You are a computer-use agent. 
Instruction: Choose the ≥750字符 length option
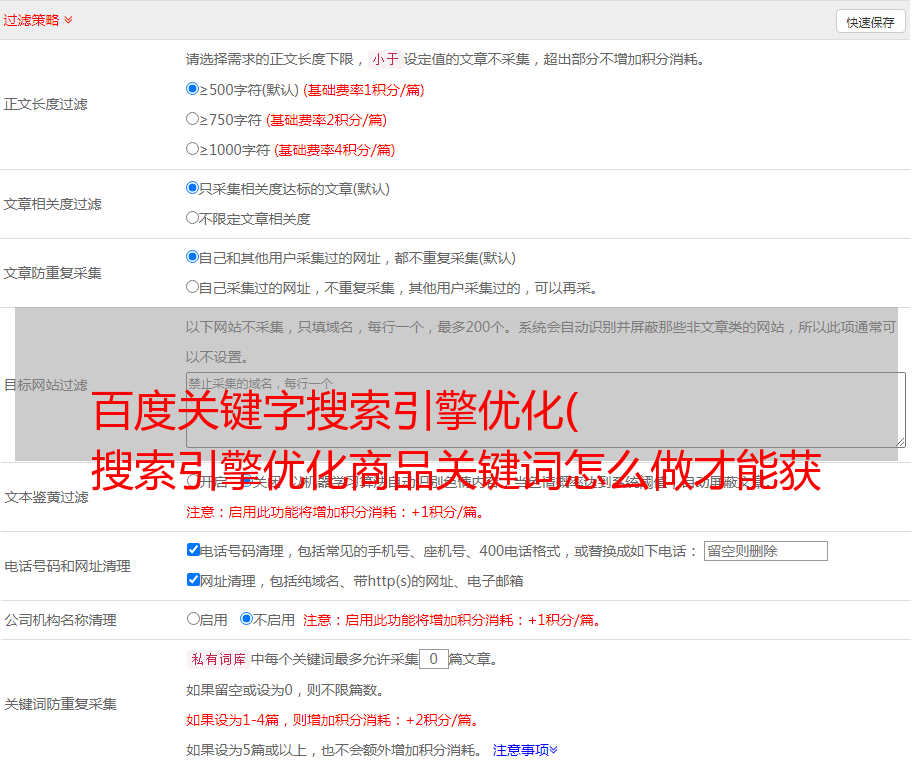(192, 119)
